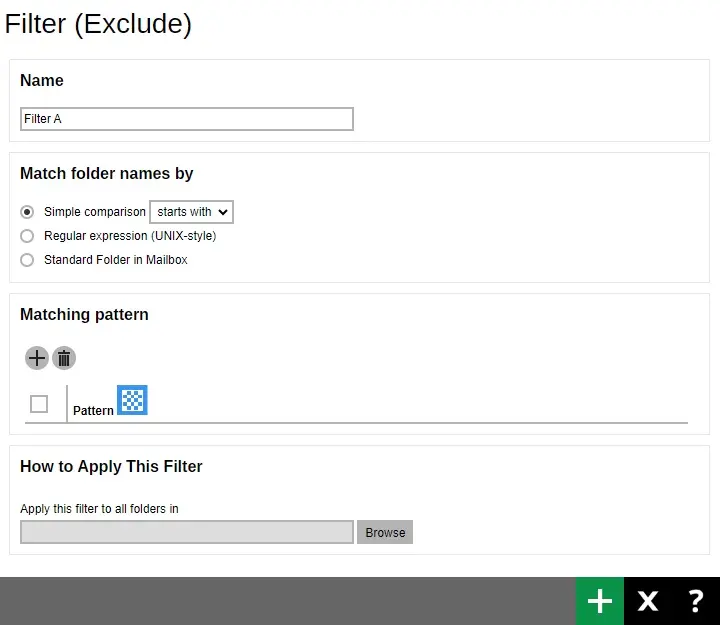Click 'Apply this filter to all folders in' label
720x625 pixels.
pyautogui.click(x=99, y=509)
